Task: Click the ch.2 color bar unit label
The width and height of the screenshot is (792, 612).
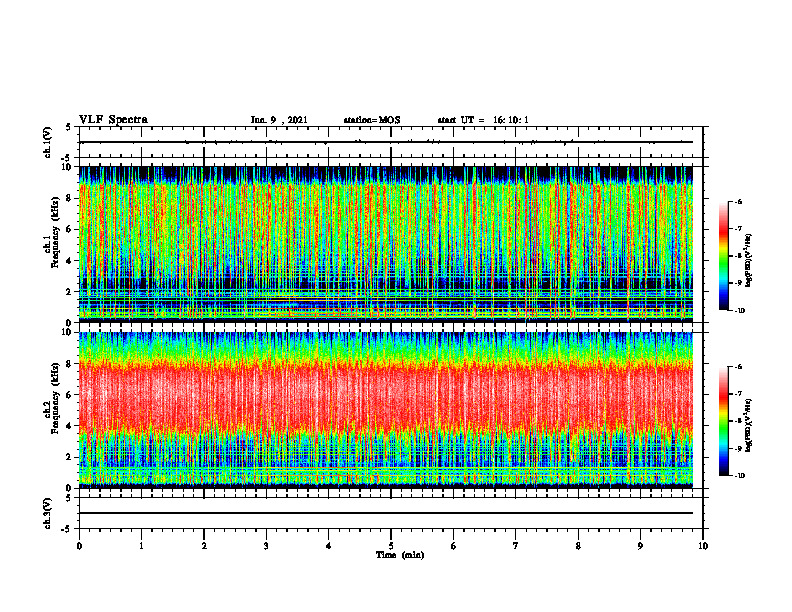Action: (x=749, y=426)
